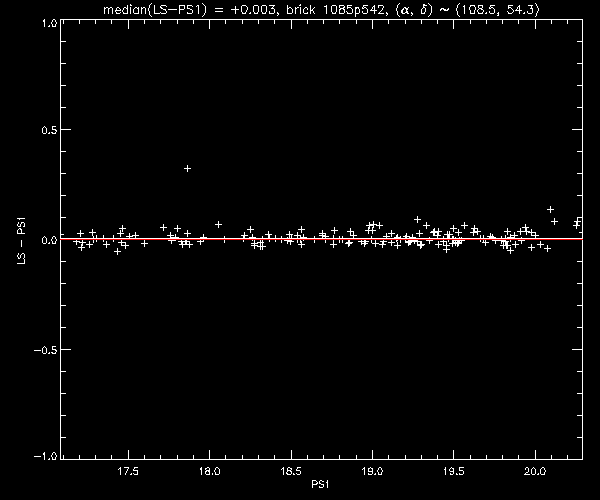Click the x-axis tick label 17.5

(x=128, y=471)
